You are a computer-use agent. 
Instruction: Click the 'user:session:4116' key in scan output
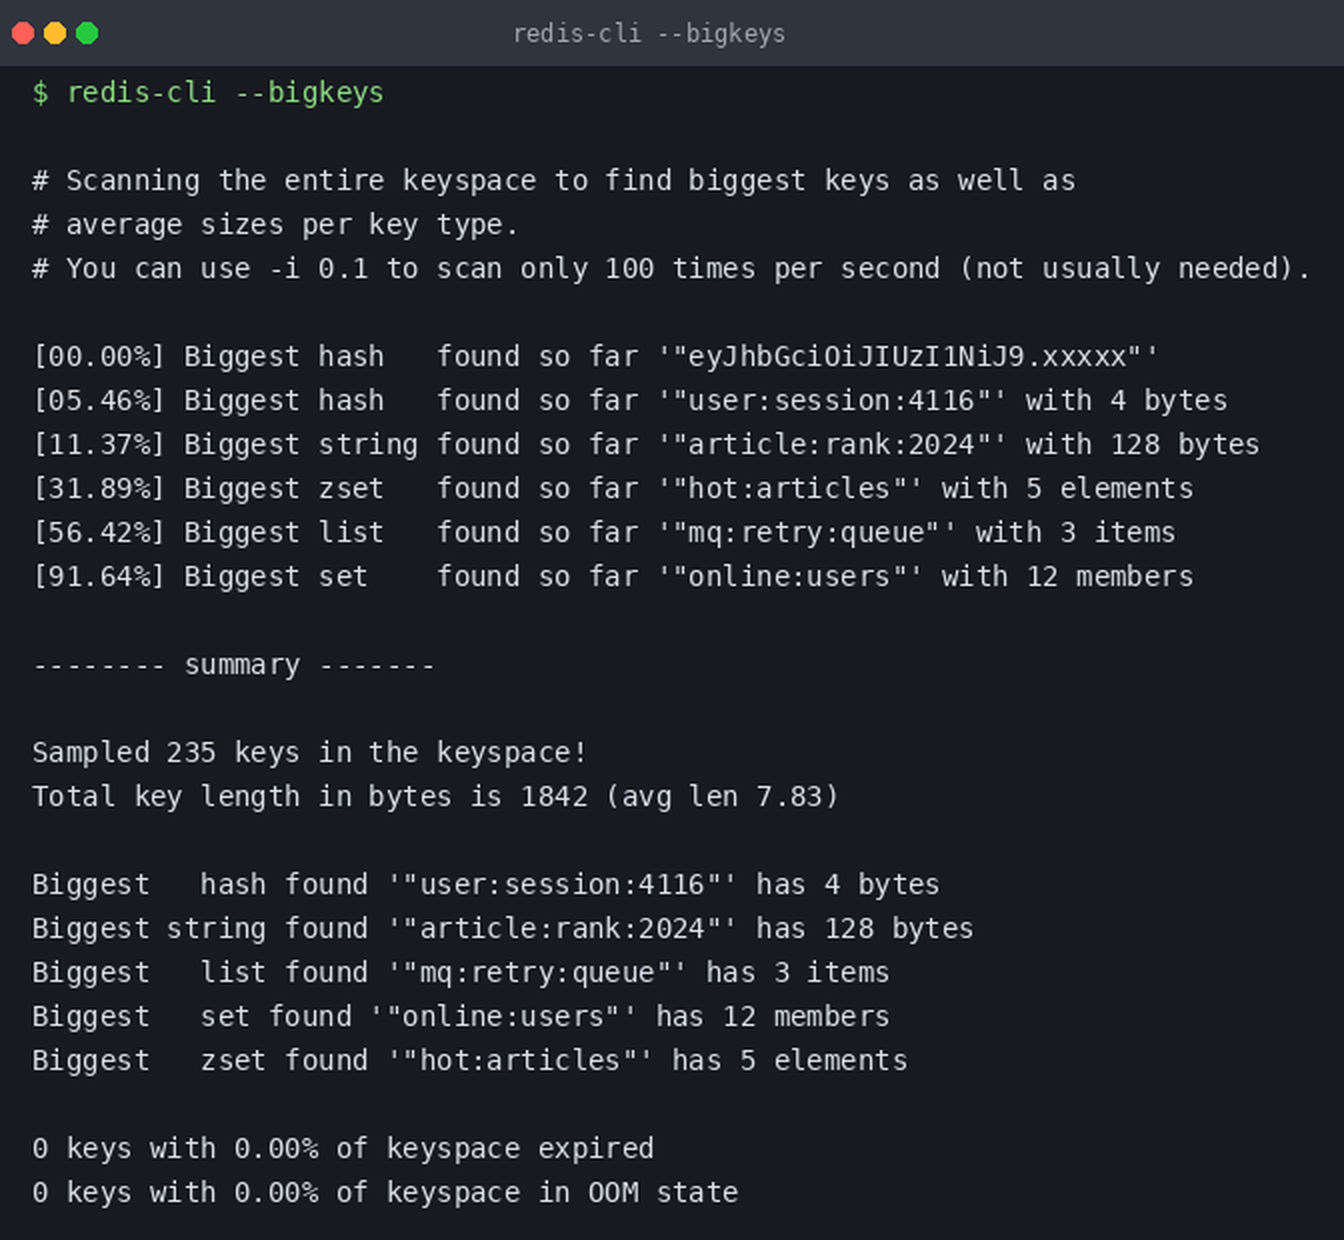[832, 401]
